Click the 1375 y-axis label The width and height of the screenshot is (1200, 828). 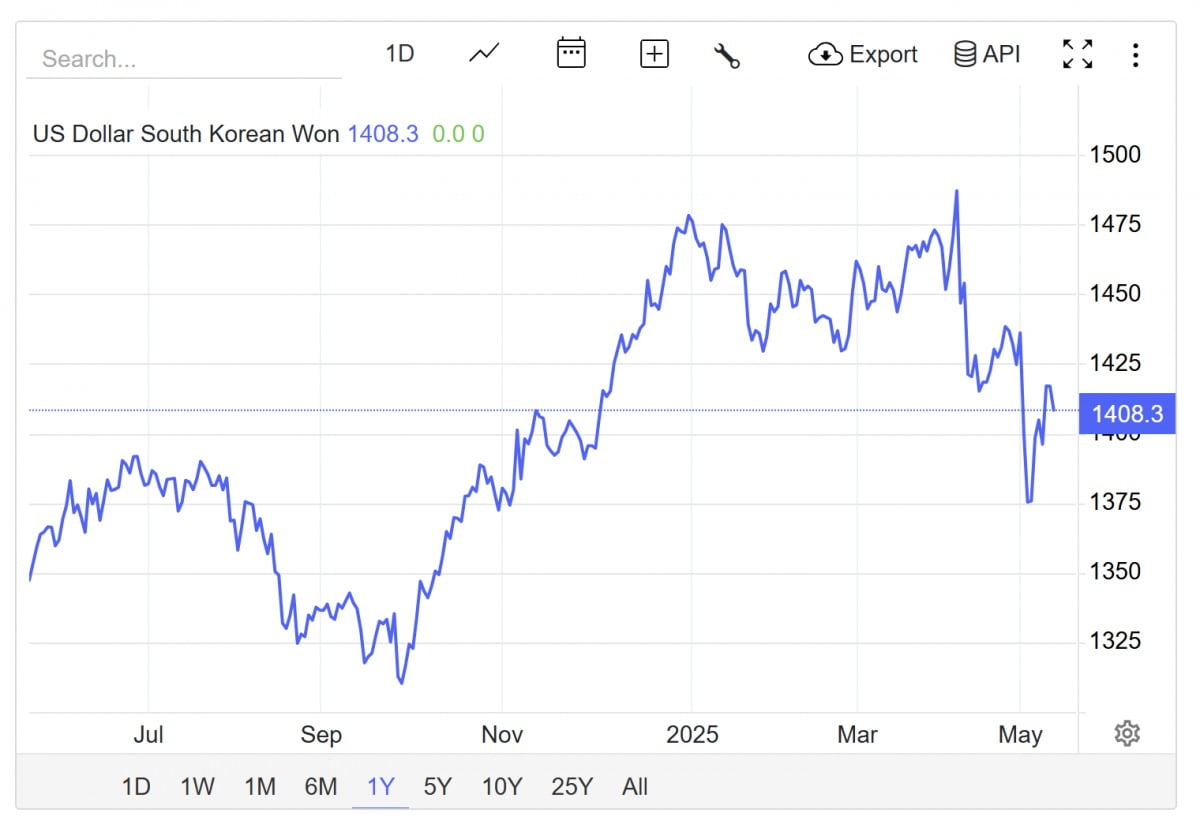coord(1115,502)
